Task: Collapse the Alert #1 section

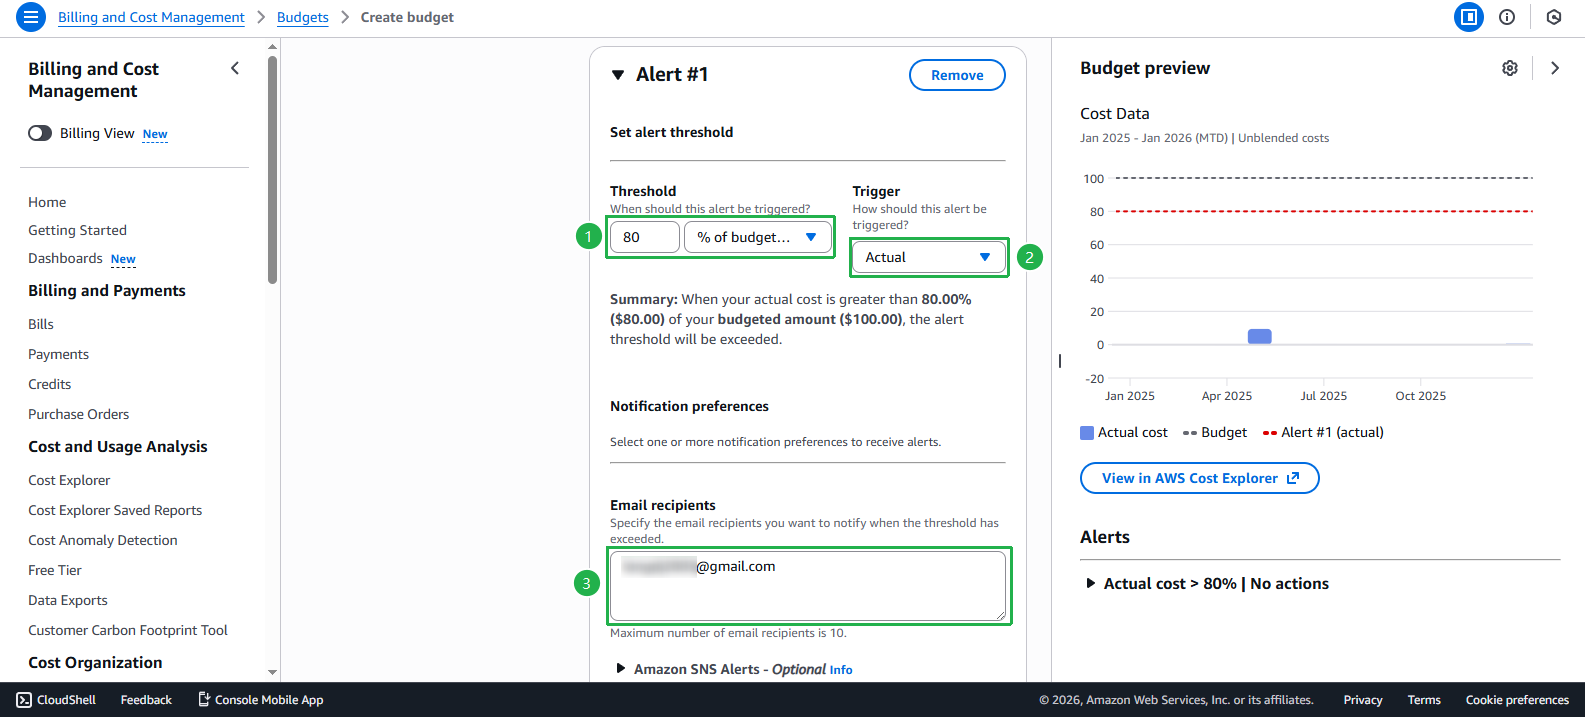Action: point(618,75)
